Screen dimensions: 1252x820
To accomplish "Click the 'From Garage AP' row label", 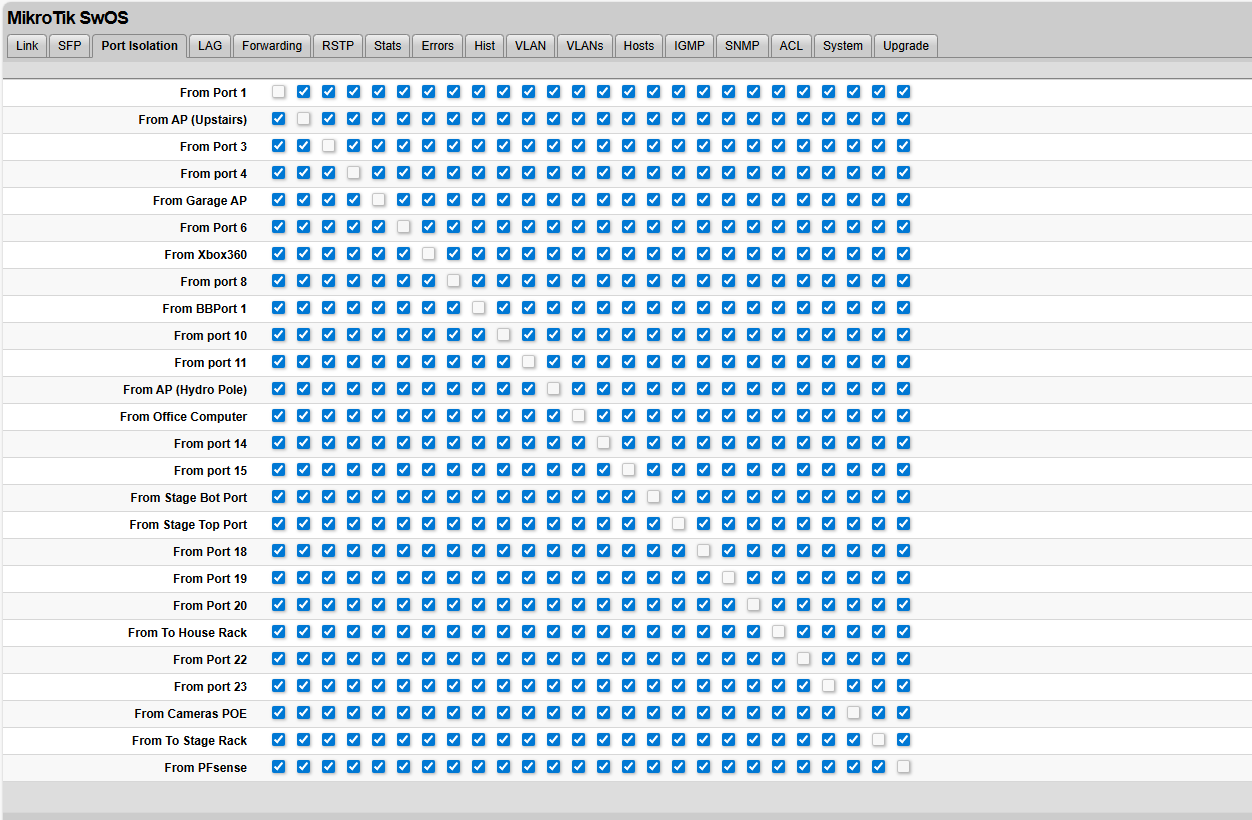I will tap(200, 201).
